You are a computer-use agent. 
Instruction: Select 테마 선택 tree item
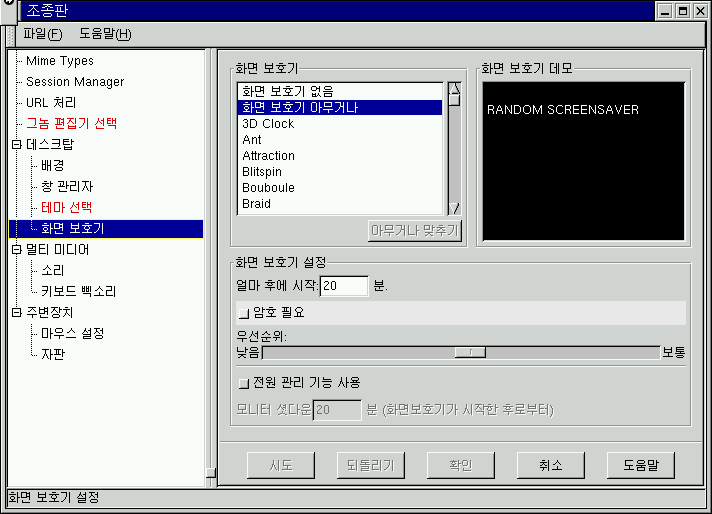(x=66, y=208)
